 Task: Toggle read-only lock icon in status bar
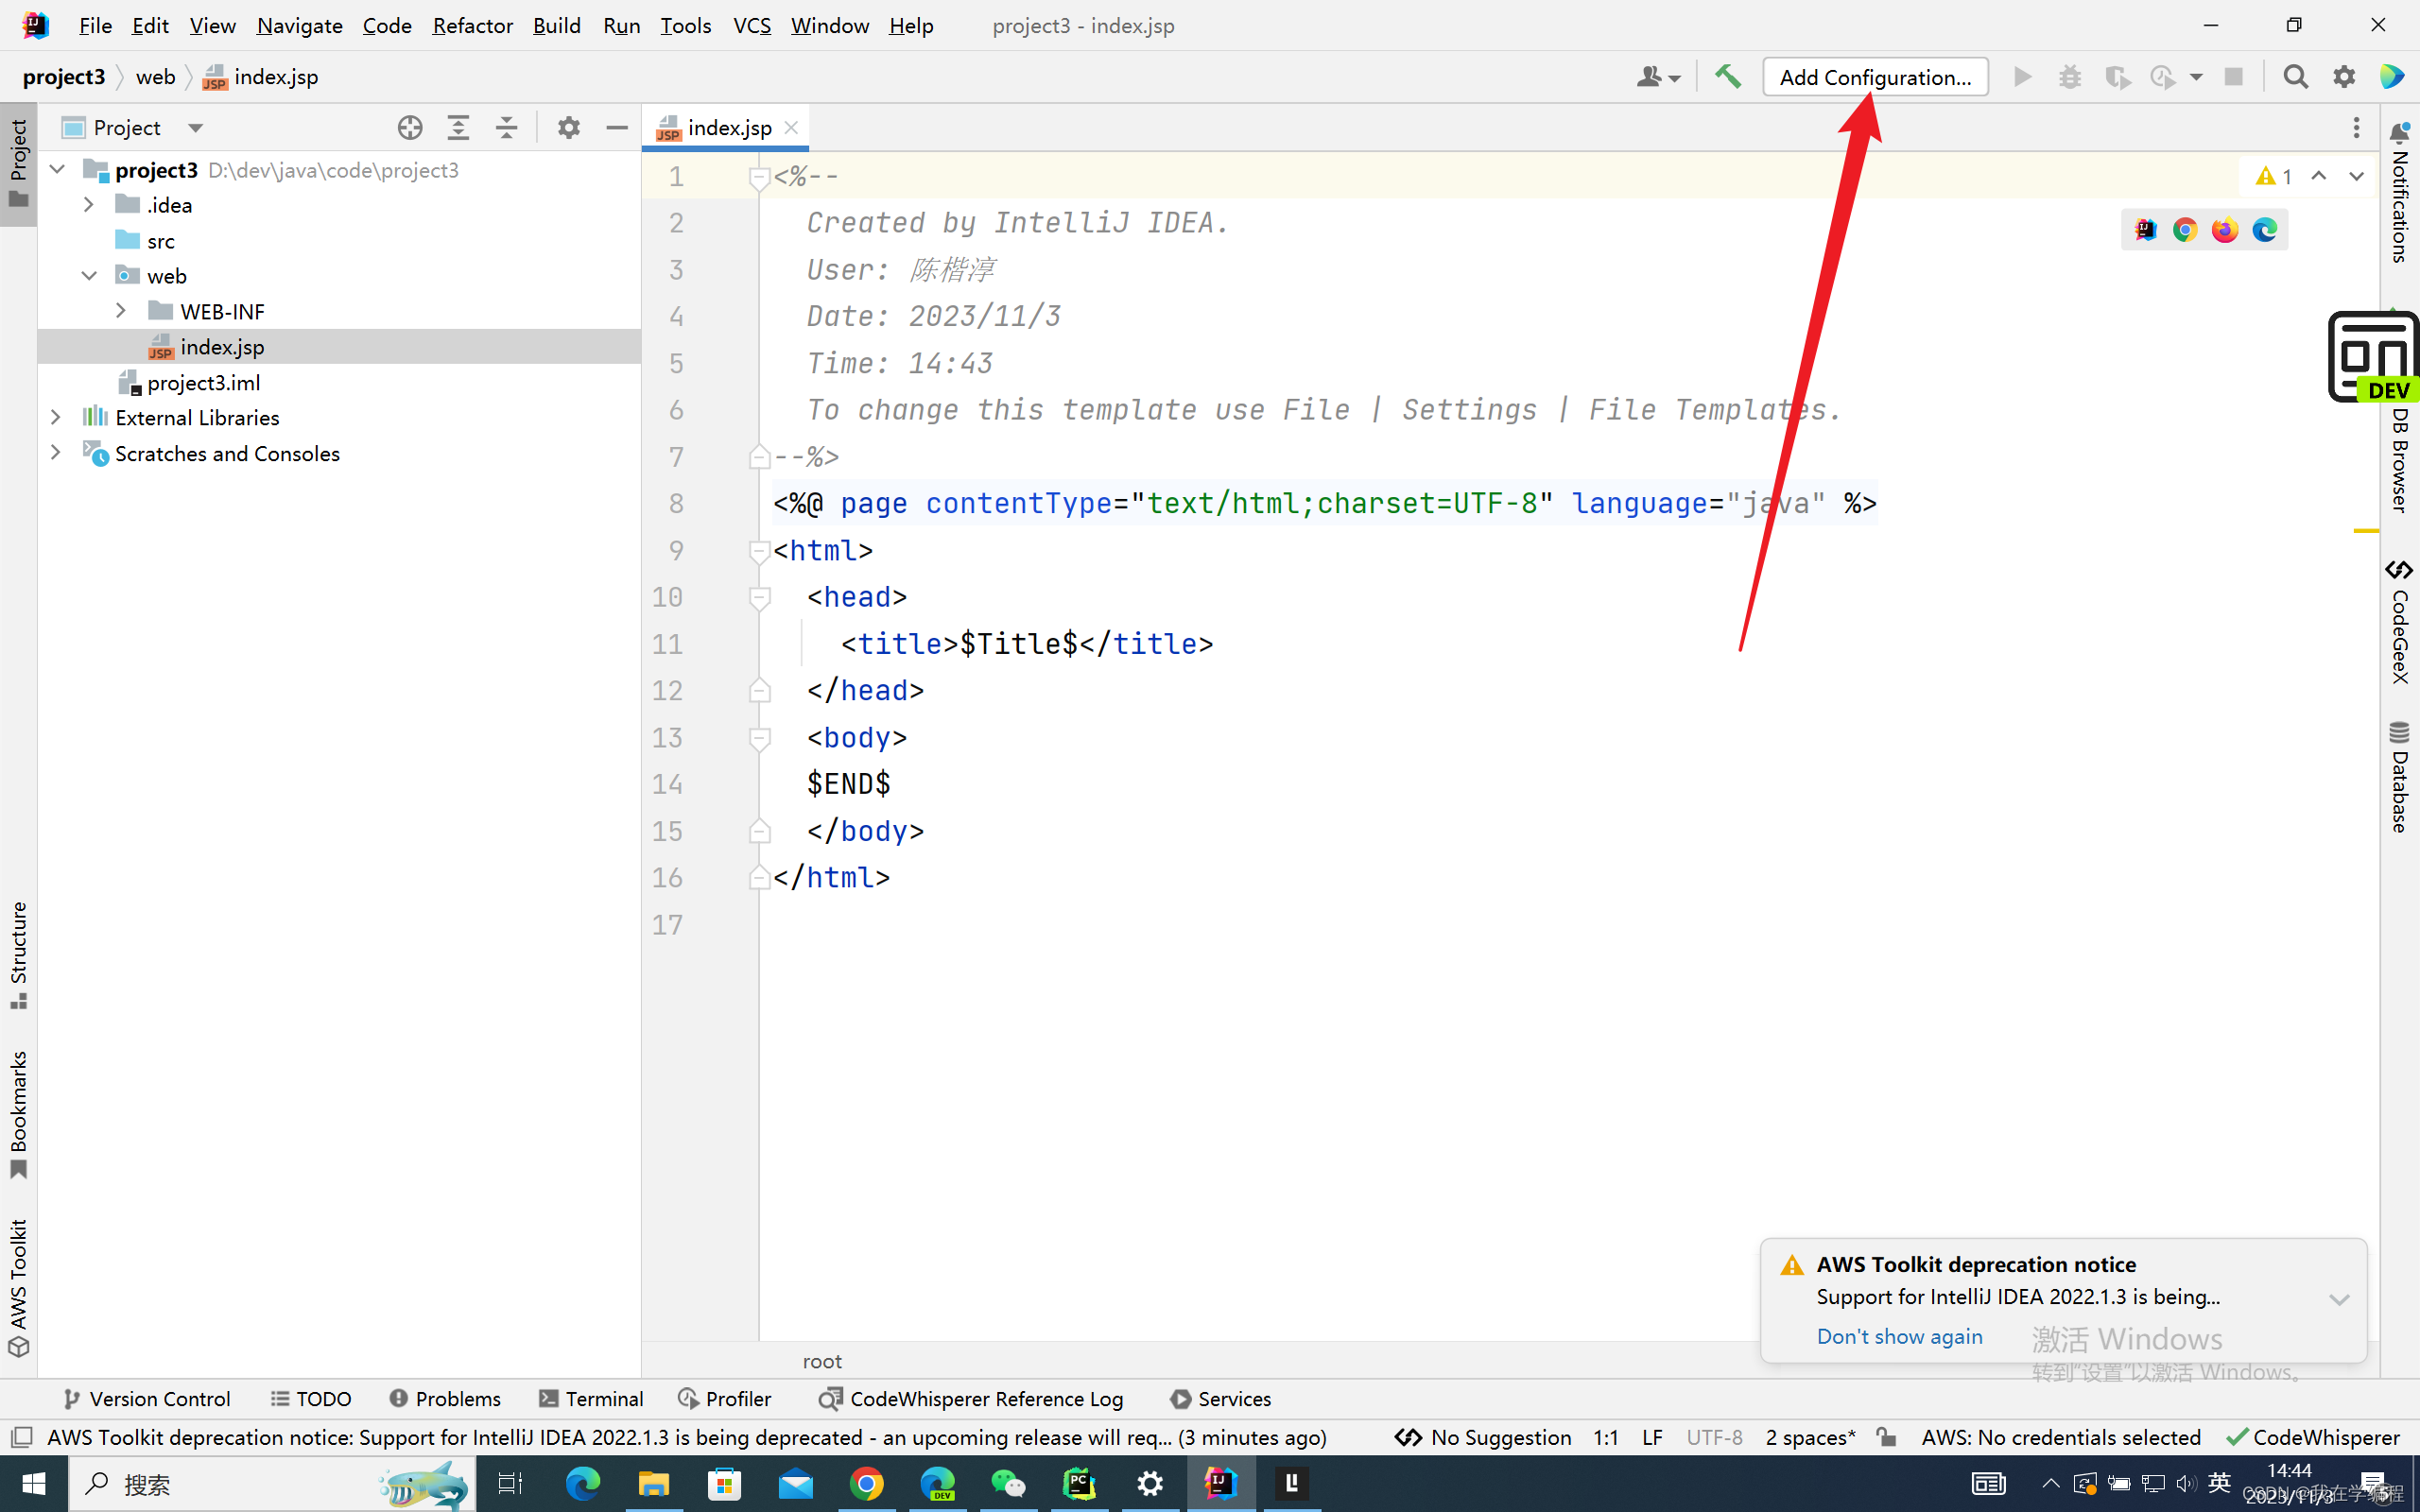tap(1887, 1437)
